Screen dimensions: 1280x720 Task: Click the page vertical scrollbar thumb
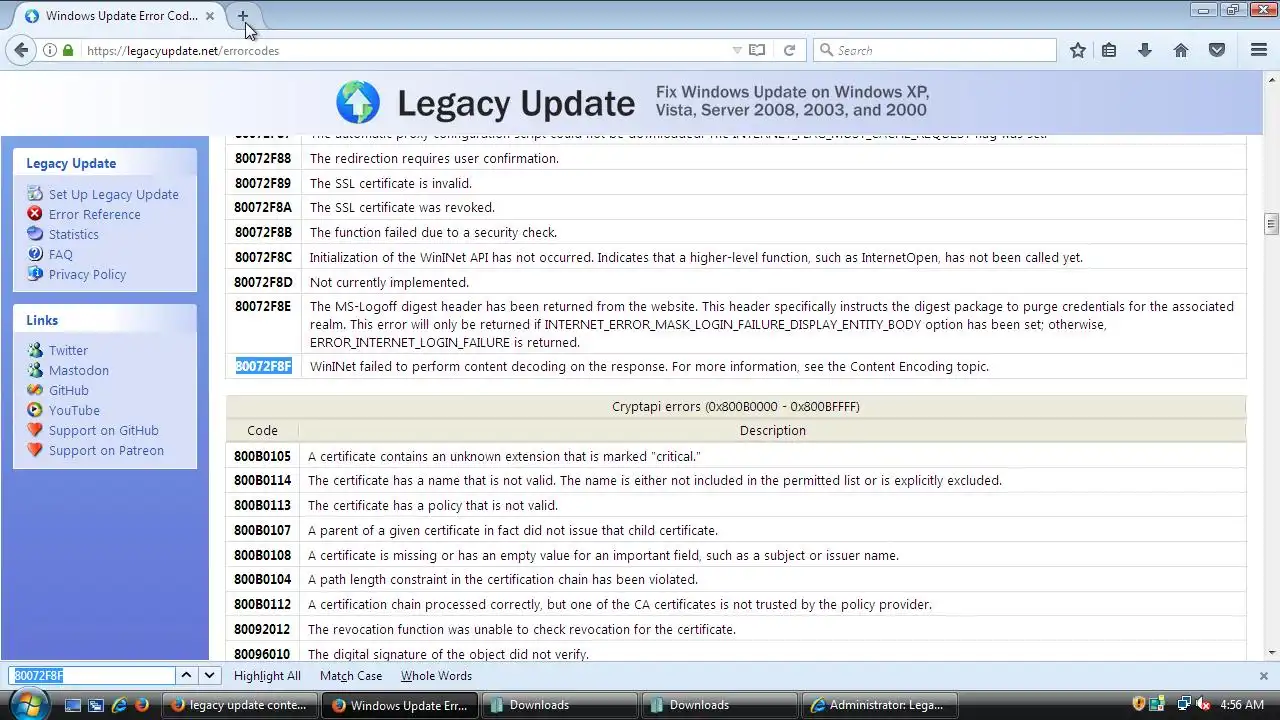[x=1271, y=223]
